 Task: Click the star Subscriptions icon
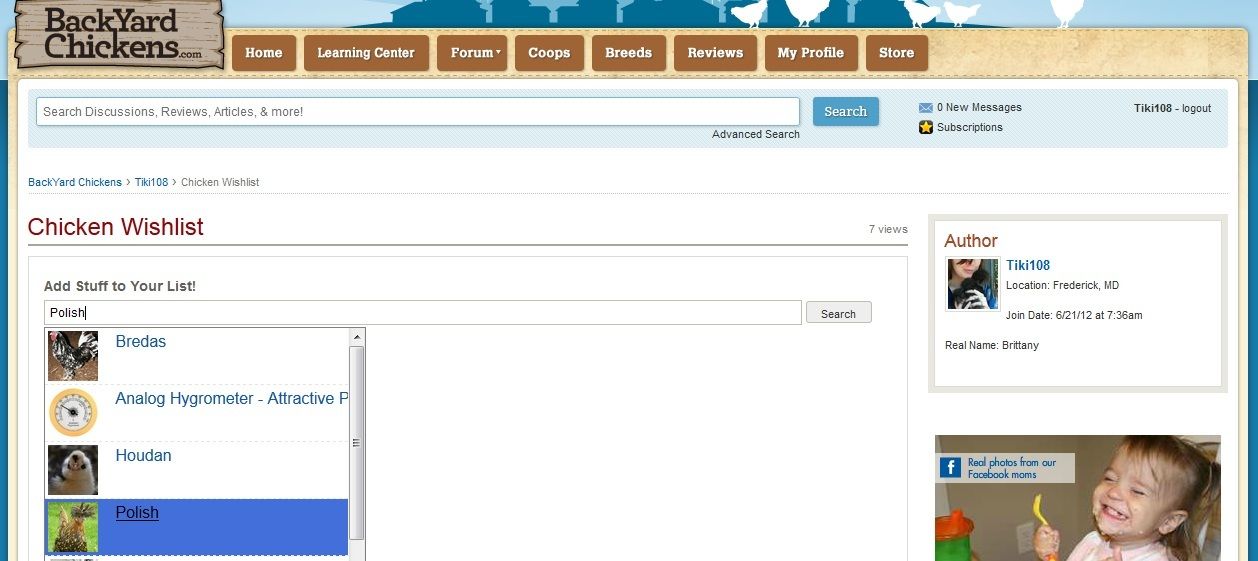click(x=925, y=128)
